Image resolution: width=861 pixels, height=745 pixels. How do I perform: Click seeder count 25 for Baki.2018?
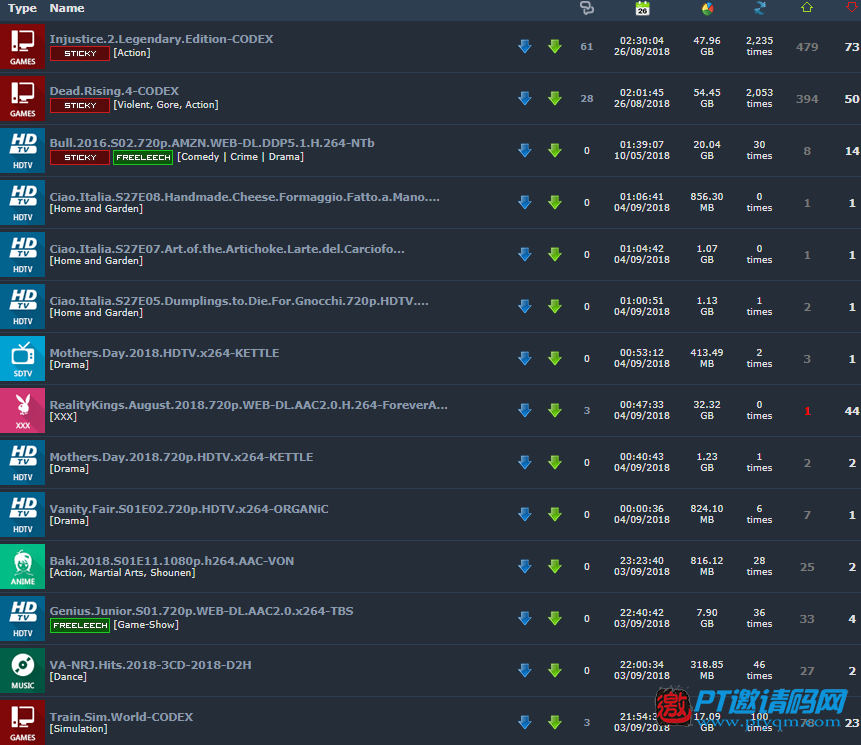click(x=807, y=567)
